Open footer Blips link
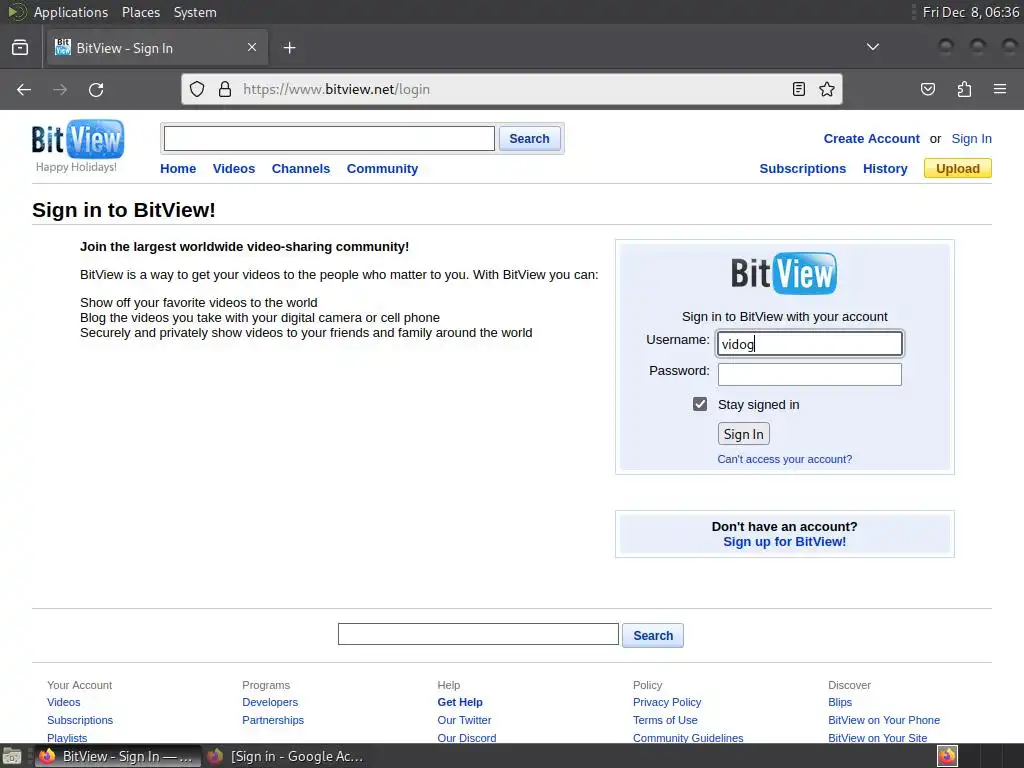Image resolution: width=1024 pixels, height=768 pixels. pyautogui.click(x=840, y=702)
